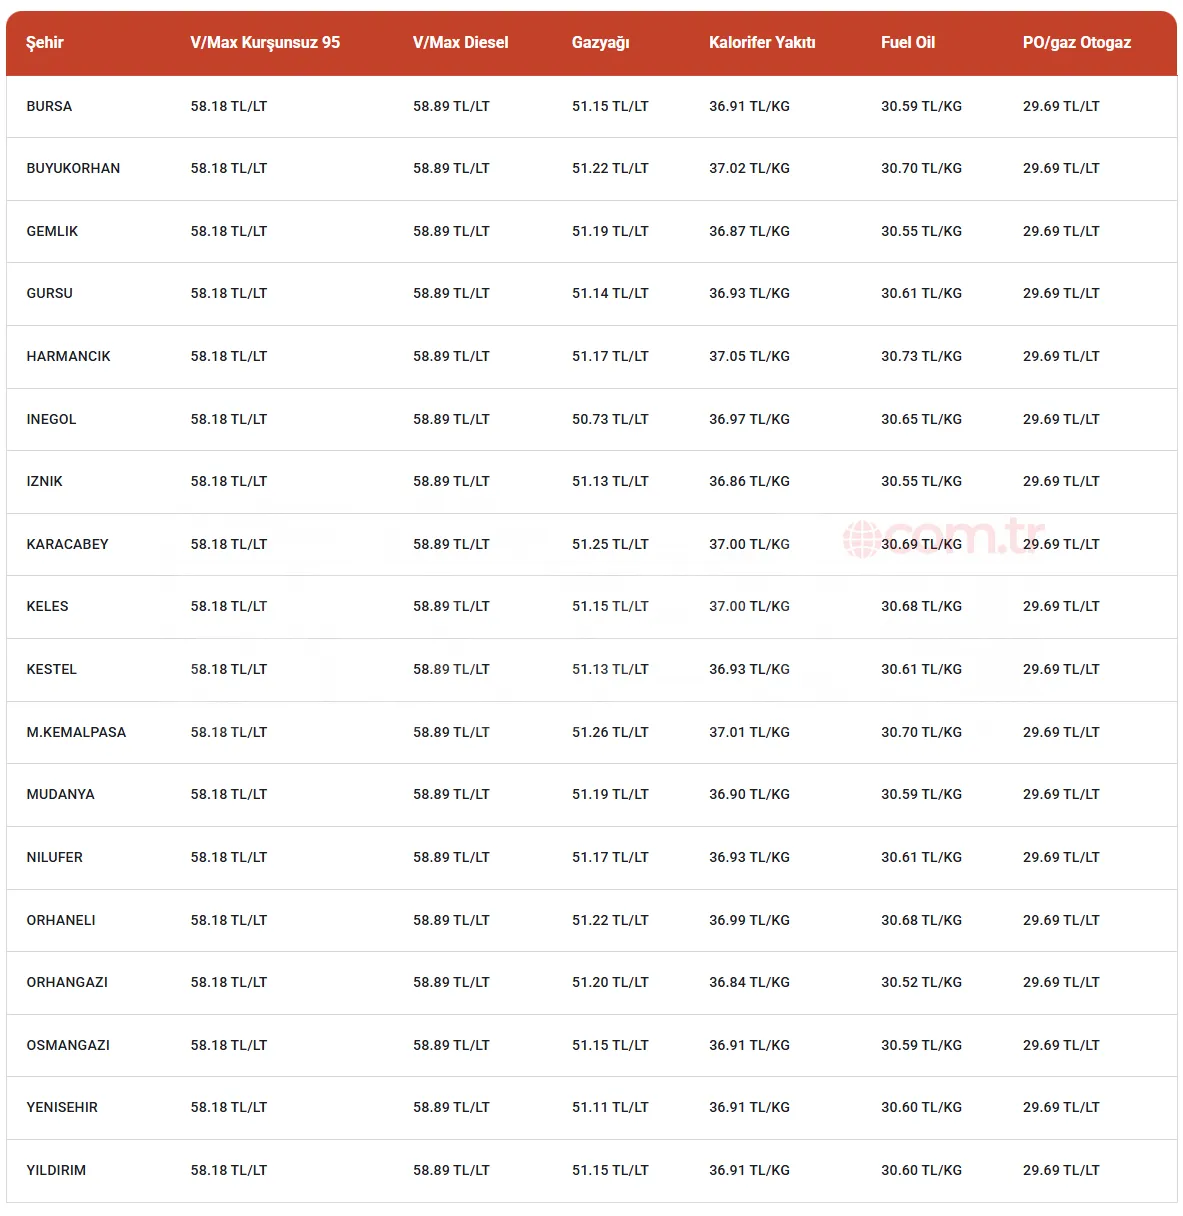1183x1216 pixels.
Task: Click the YILDIRIM row label
Action: 56,1170
